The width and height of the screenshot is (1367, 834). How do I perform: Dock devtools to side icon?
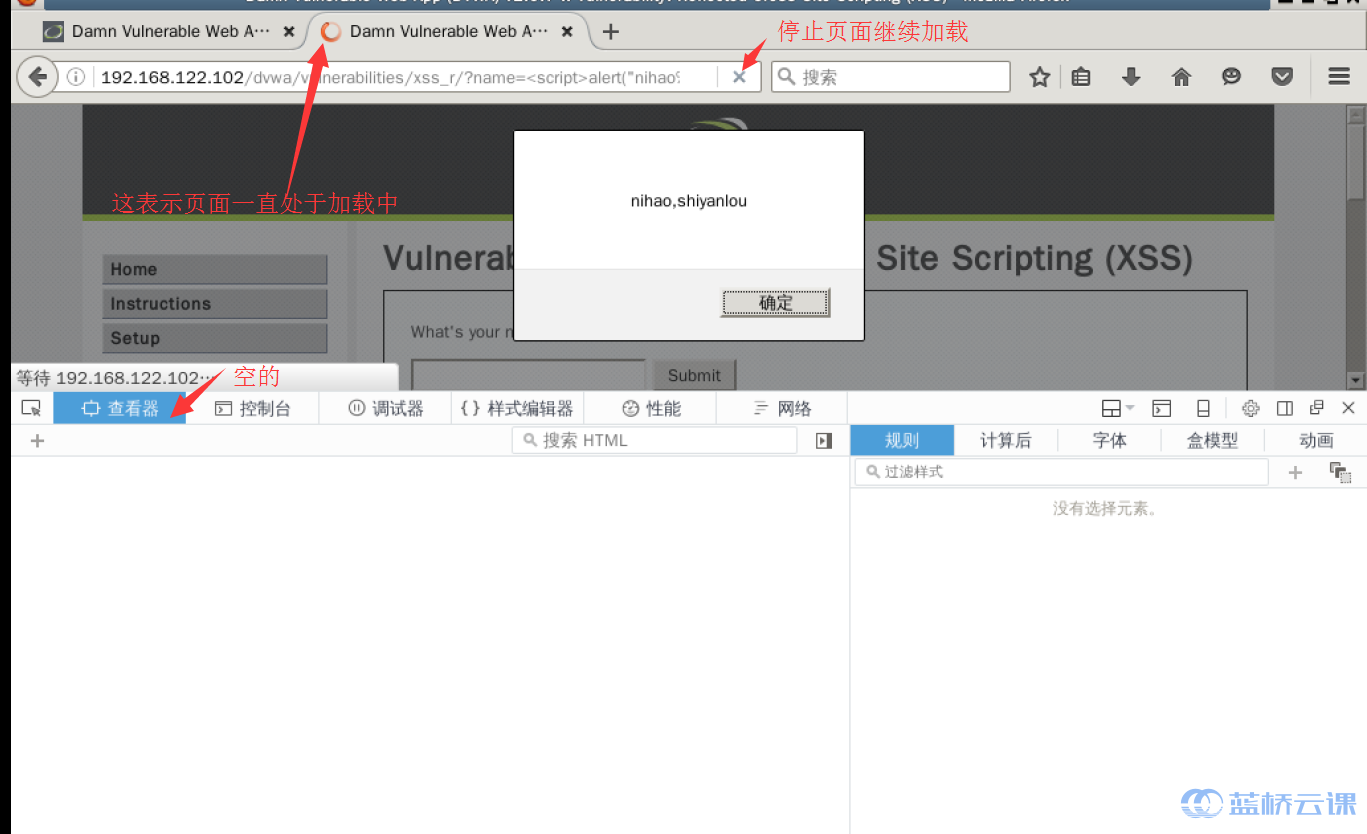(x=1285, y=408)
